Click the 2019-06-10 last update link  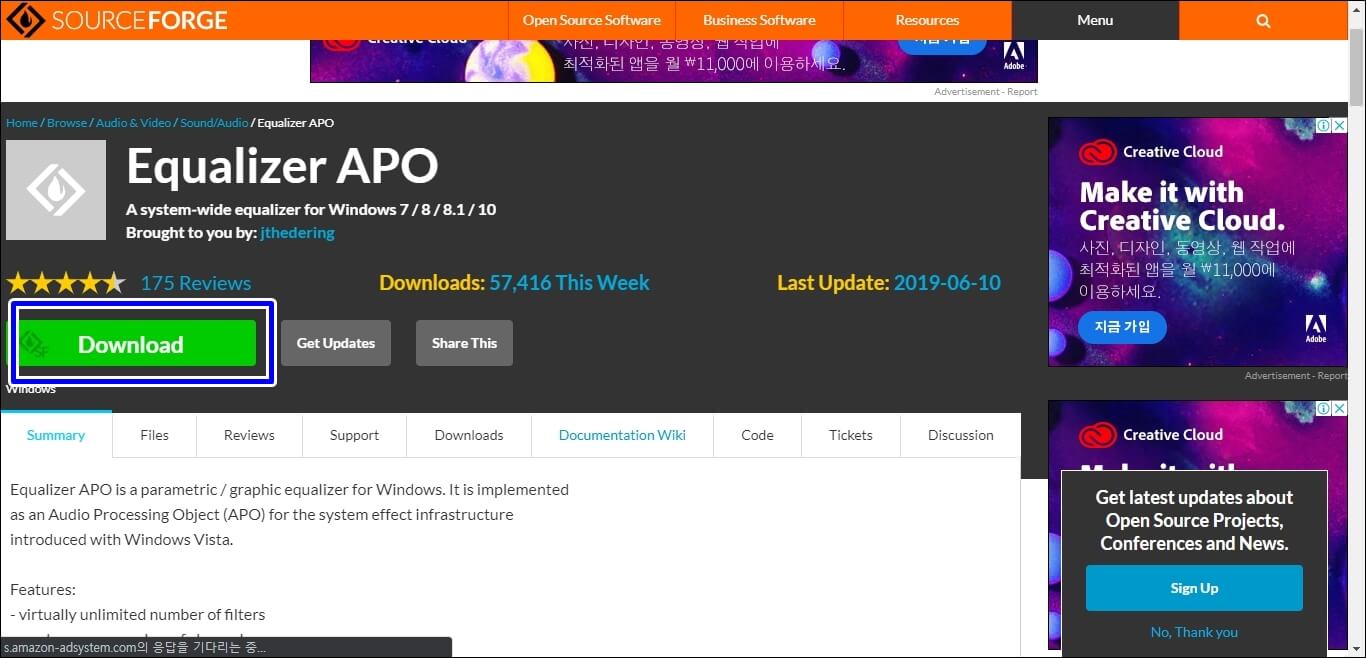947,283
